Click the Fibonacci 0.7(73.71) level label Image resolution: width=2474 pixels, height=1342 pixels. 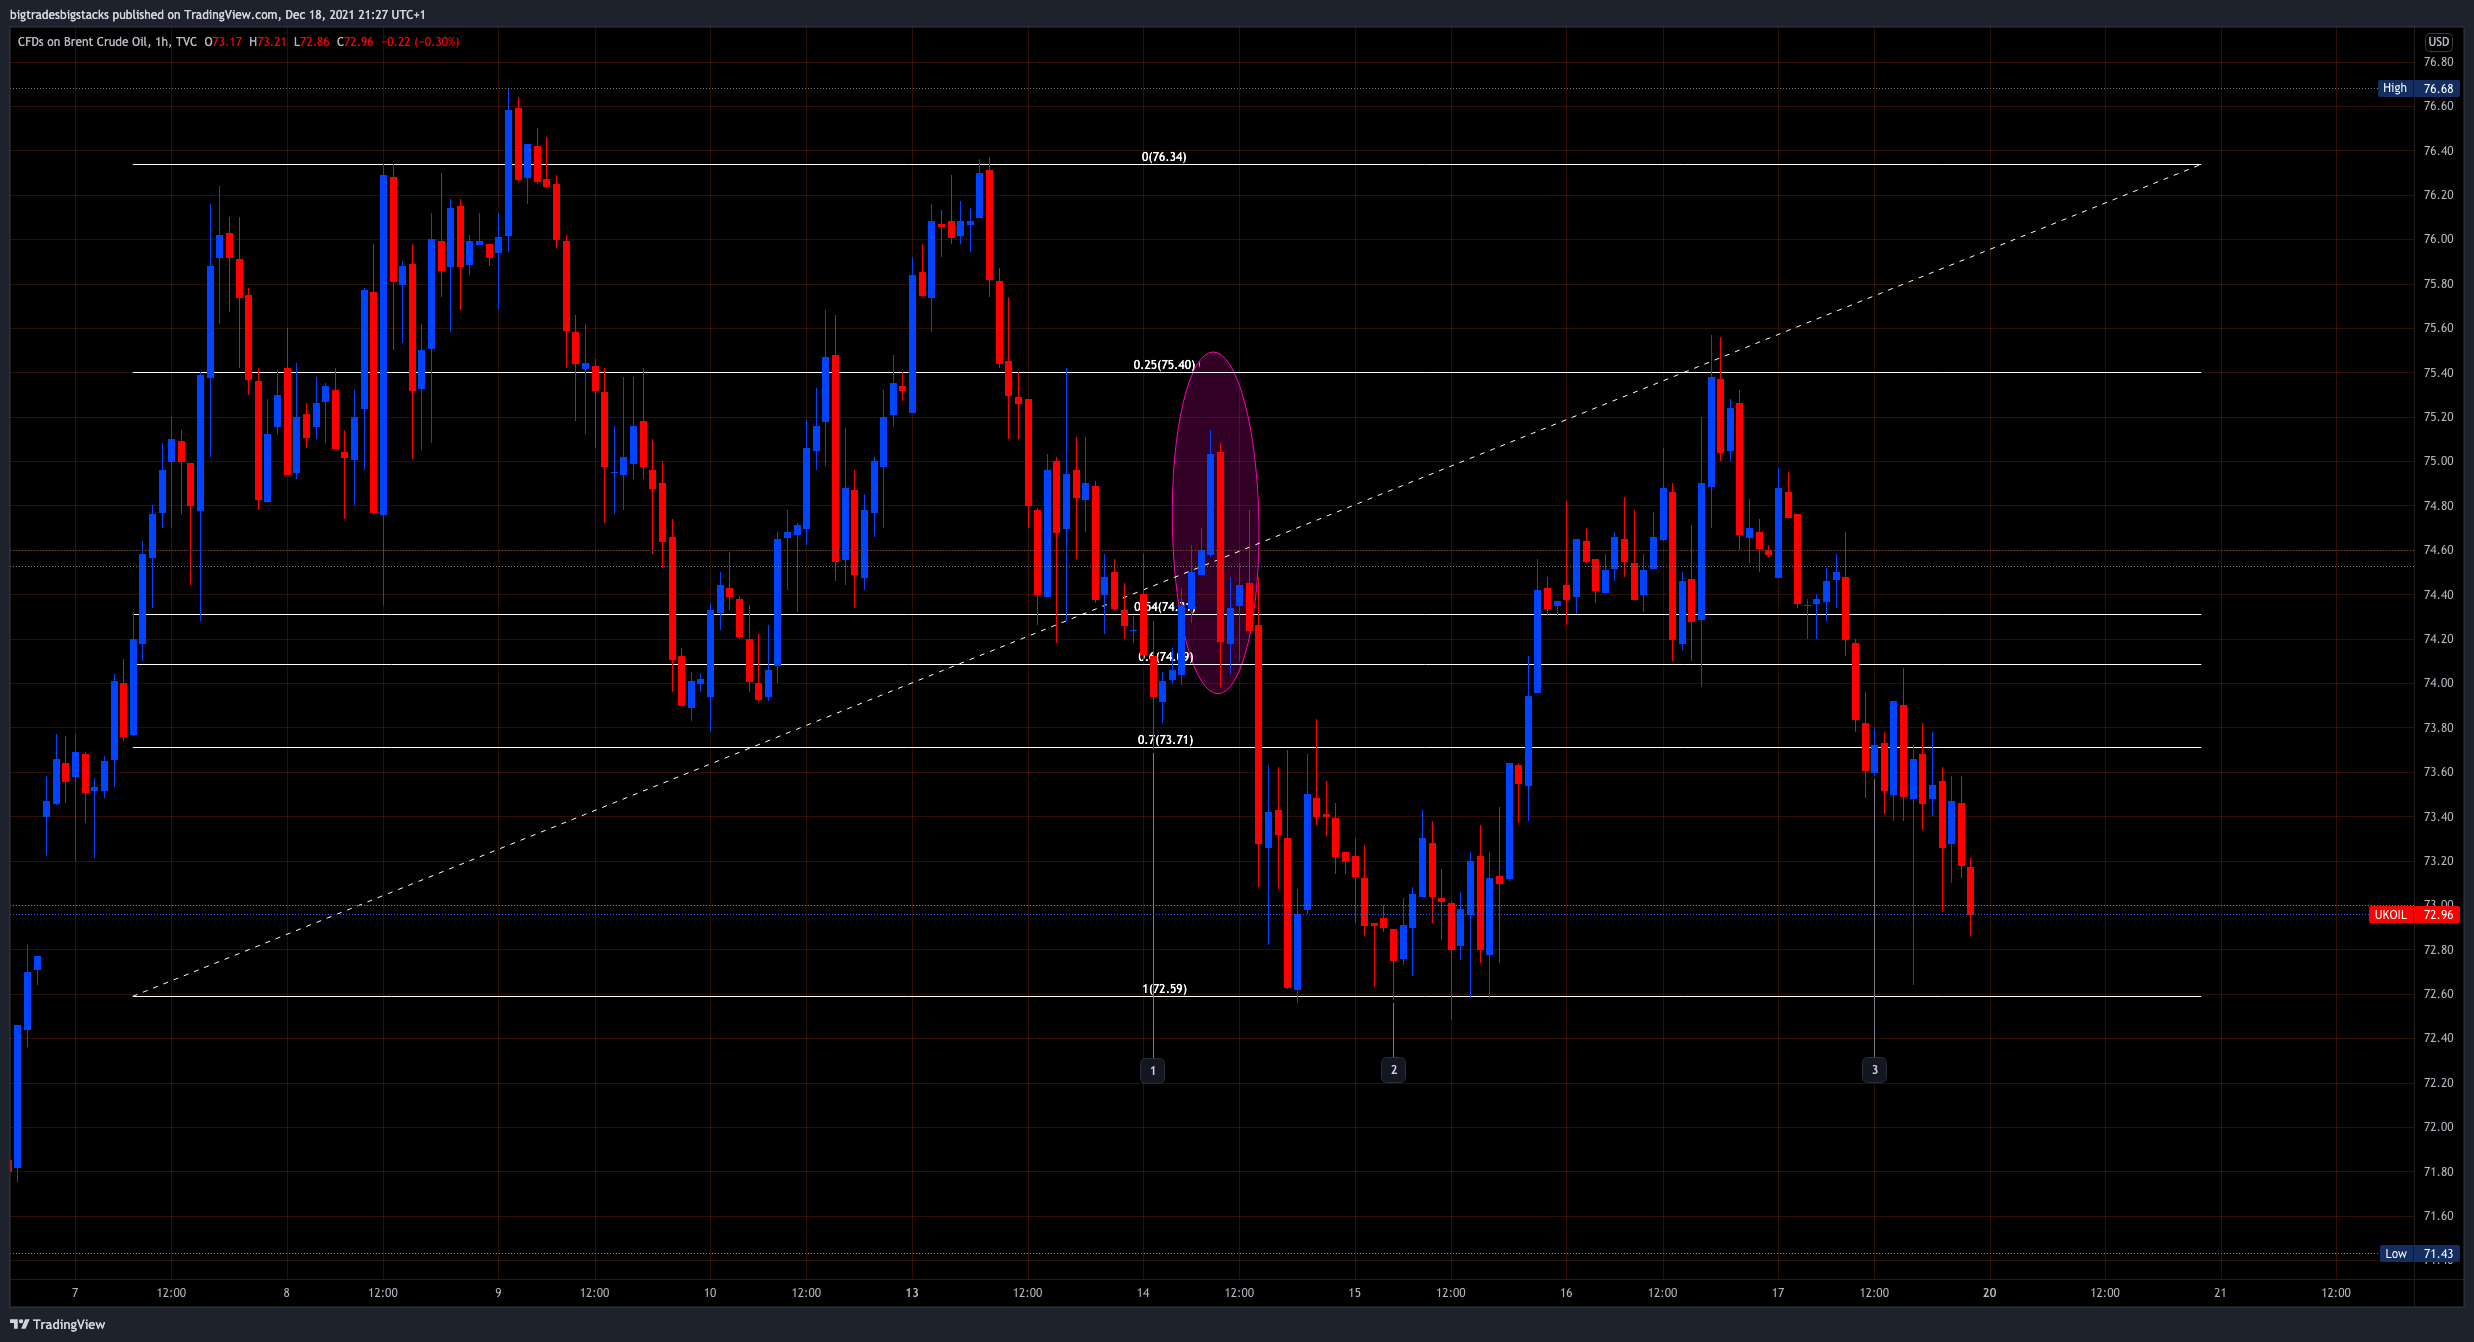pos(1165,740)
